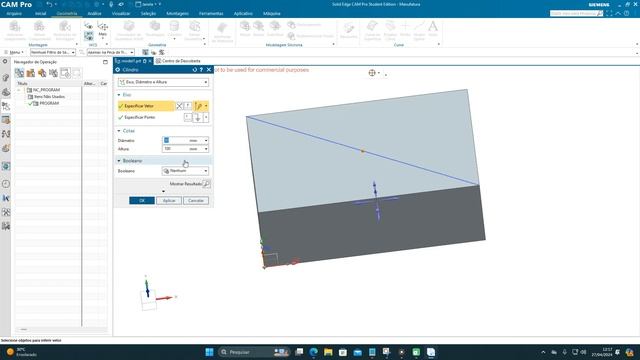Click the fifth navigator toolbar icon with gear
The height and width of the screenshot is (360, 640).
click(65, 73)
